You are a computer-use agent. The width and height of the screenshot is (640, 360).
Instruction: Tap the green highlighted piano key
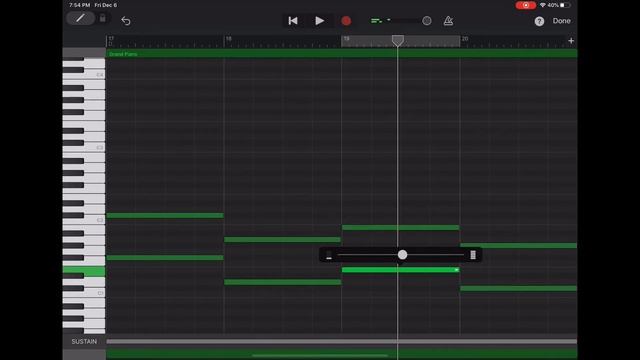pyautogui.click(x=84, y=271)
